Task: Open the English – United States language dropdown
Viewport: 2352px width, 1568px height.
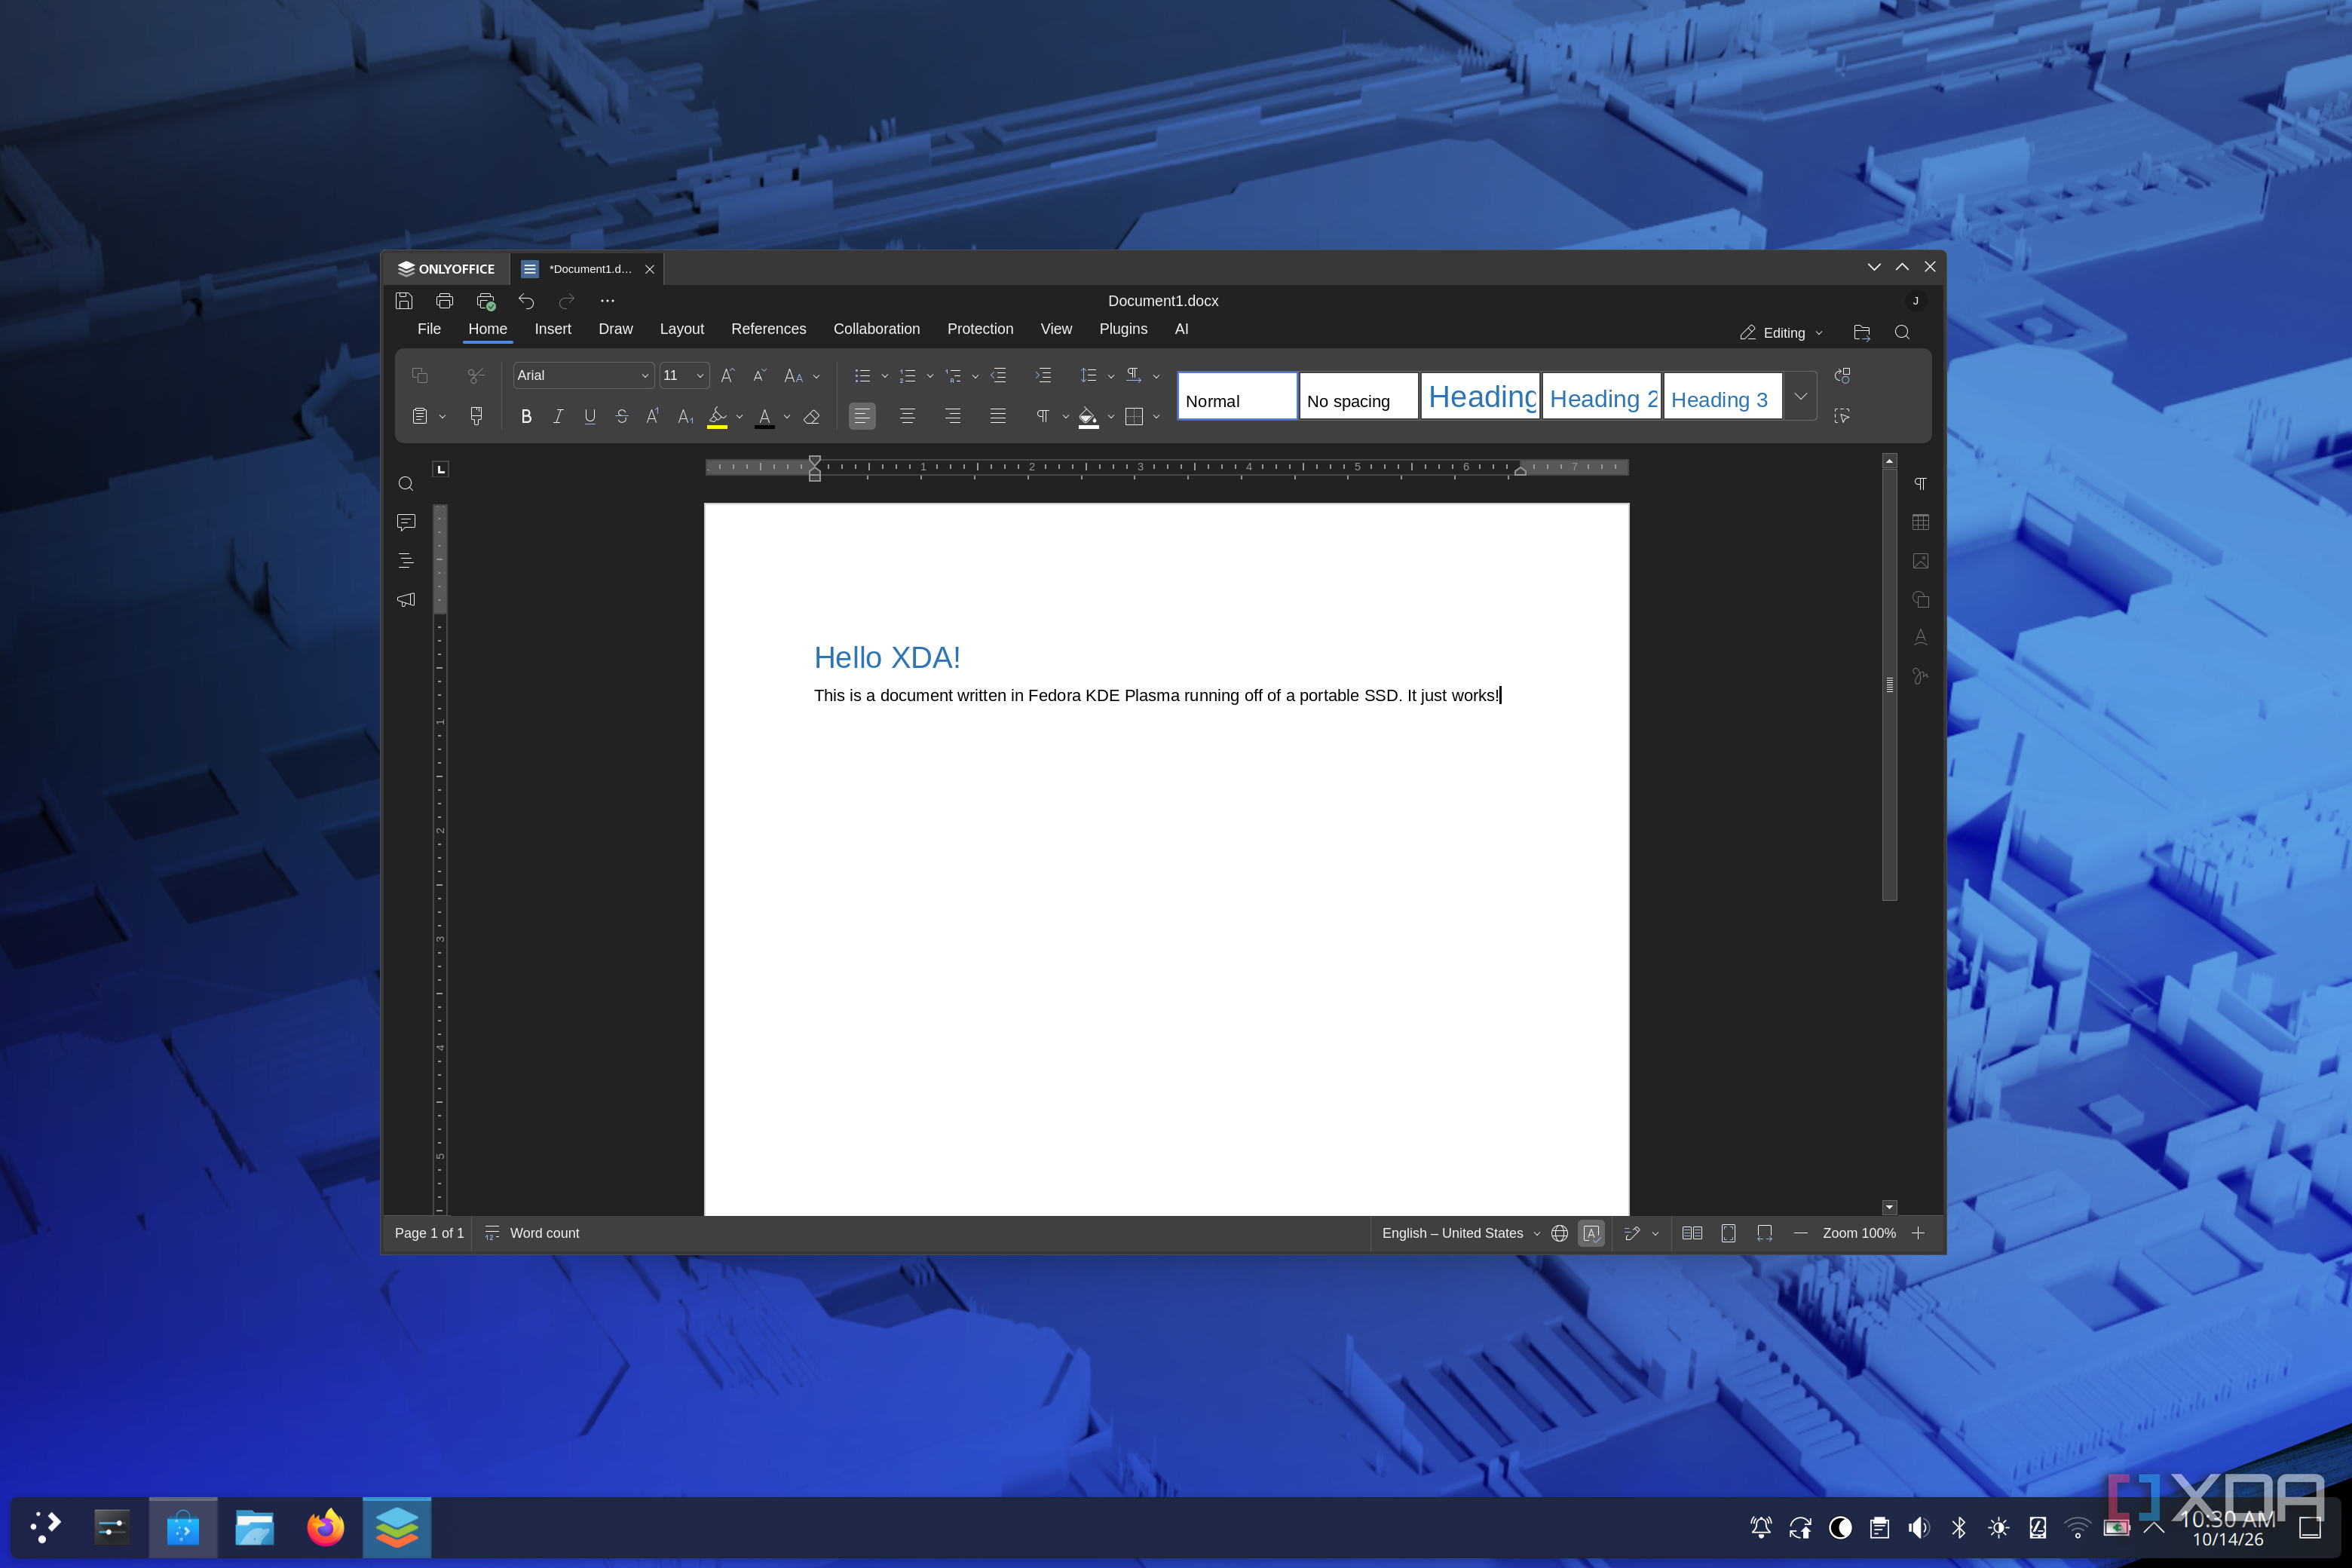Action: [1461, 1233]
